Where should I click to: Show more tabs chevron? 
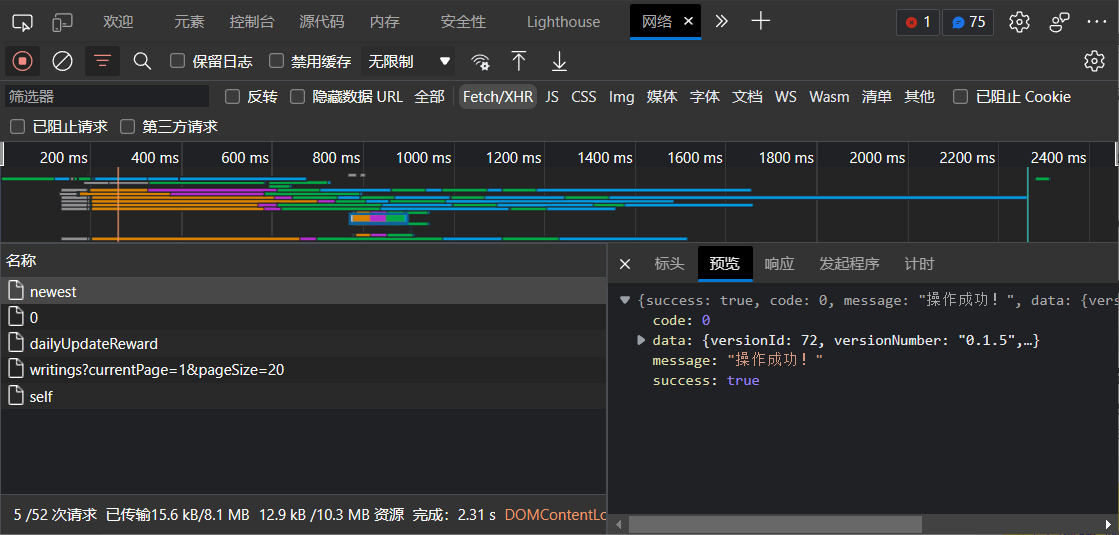[x=721, y=21]
